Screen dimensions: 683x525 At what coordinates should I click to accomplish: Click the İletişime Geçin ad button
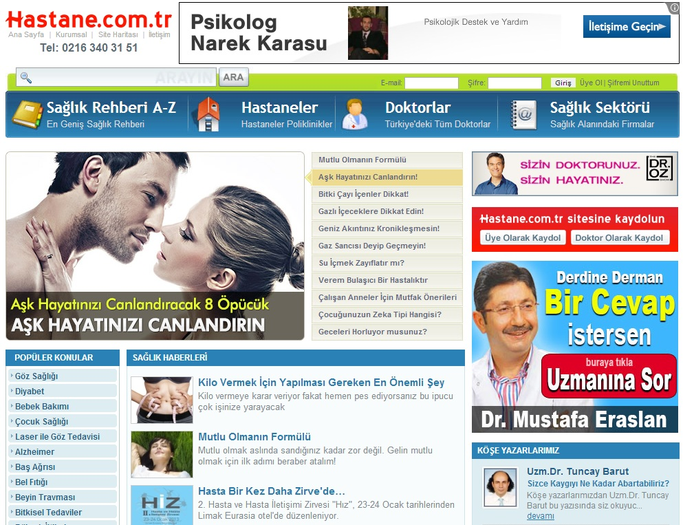(x=626, y=27)
